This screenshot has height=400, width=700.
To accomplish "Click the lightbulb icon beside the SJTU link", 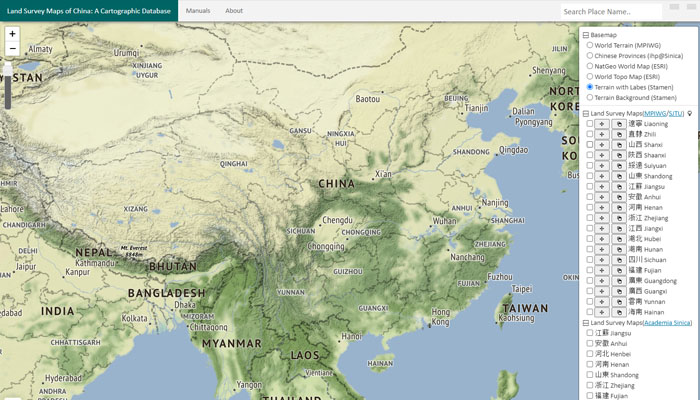I will [690, 113].
